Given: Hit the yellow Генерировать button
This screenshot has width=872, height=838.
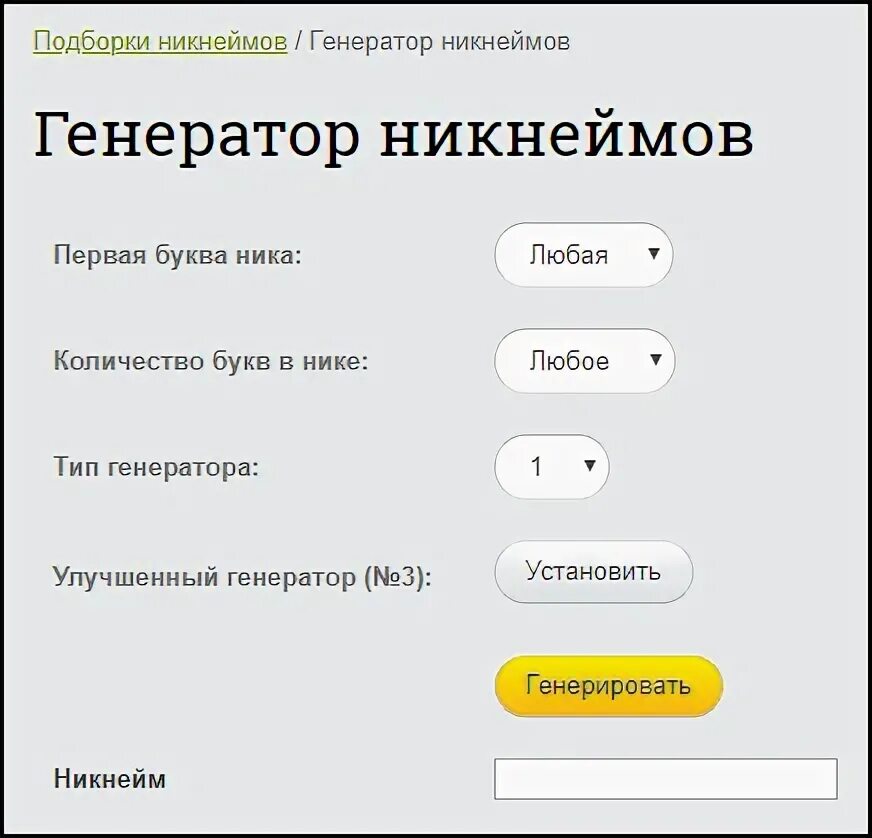Looking at the screenshot, I should 608,686.
